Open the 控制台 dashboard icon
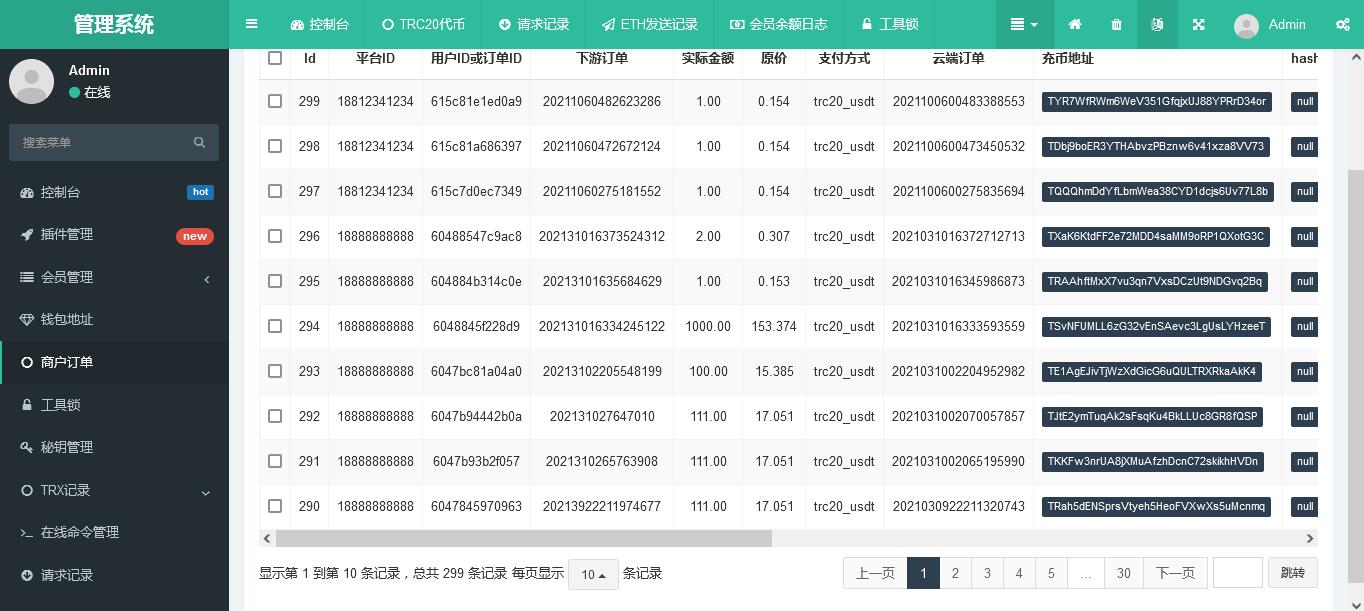1364x611 pixels. click(x=298, y=23)
